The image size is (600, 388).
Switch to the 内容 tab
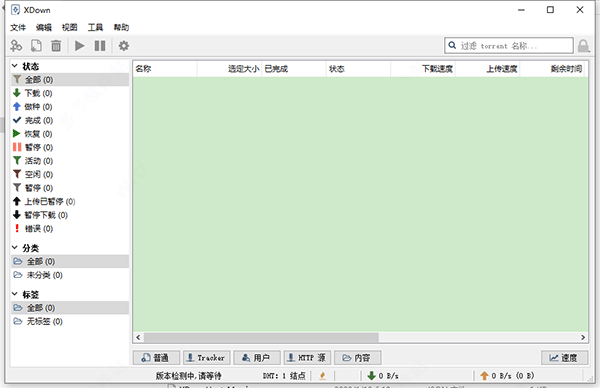coord(357,358)
